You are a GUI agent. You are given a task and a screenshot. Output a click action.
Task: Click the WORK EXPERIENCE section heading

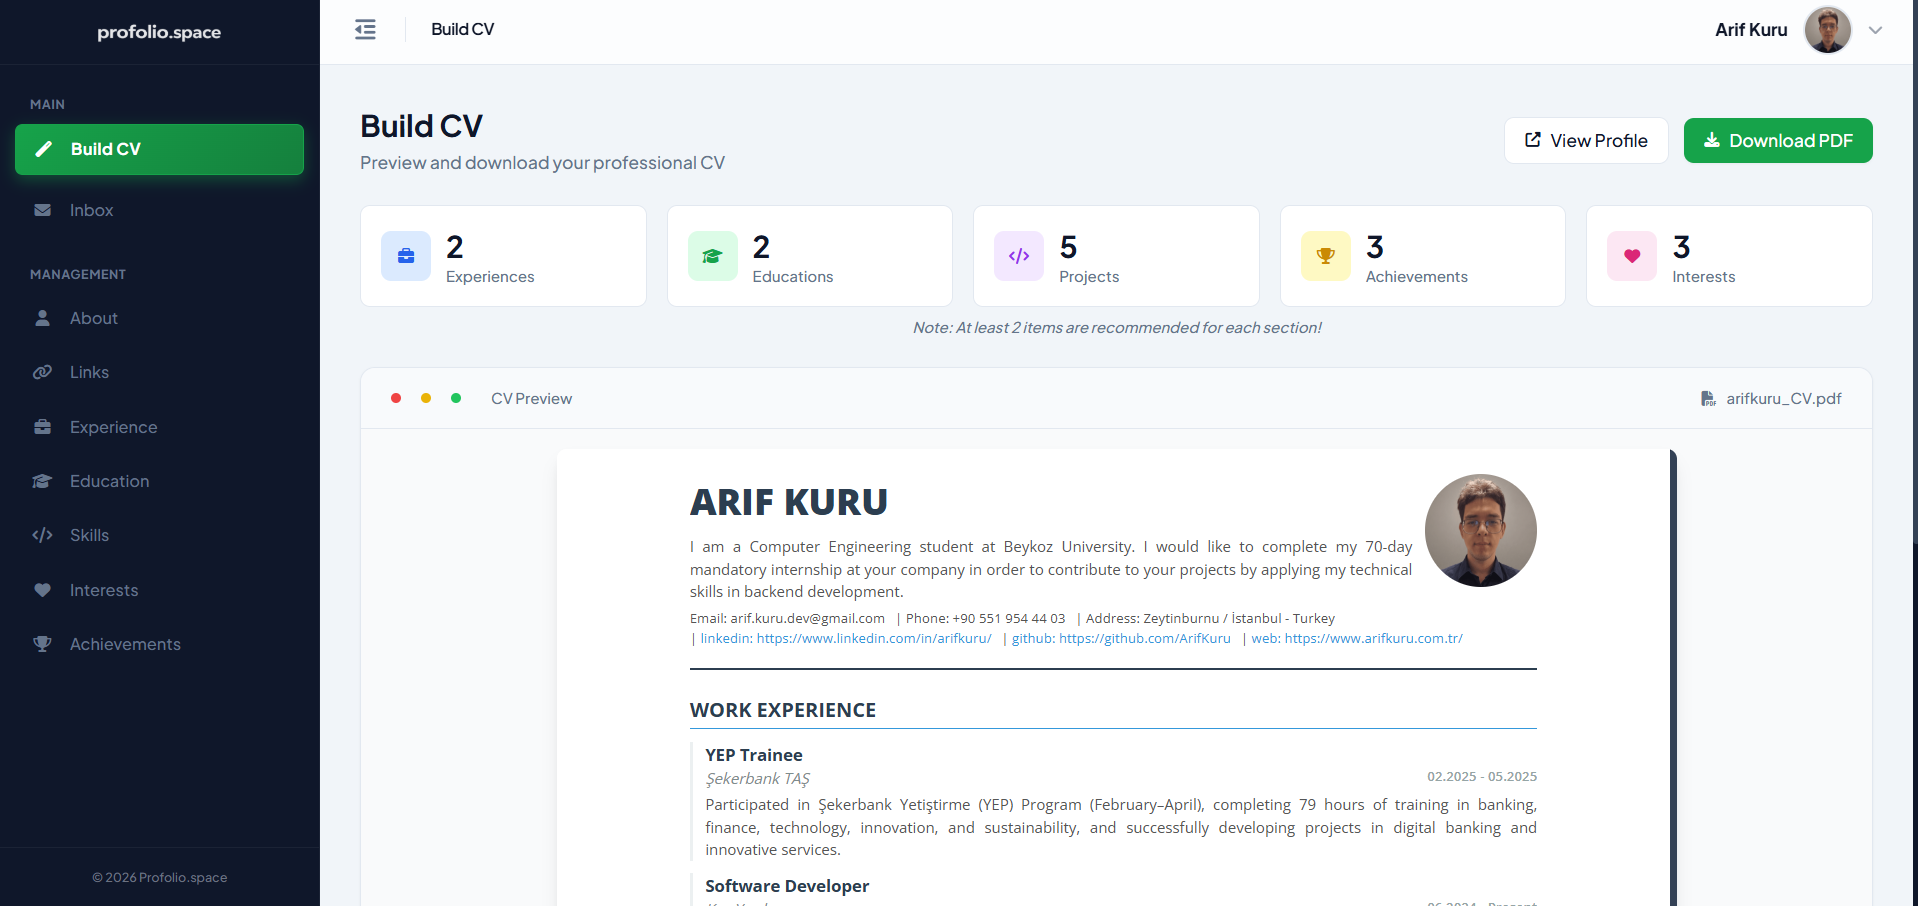tap(783, 710)
